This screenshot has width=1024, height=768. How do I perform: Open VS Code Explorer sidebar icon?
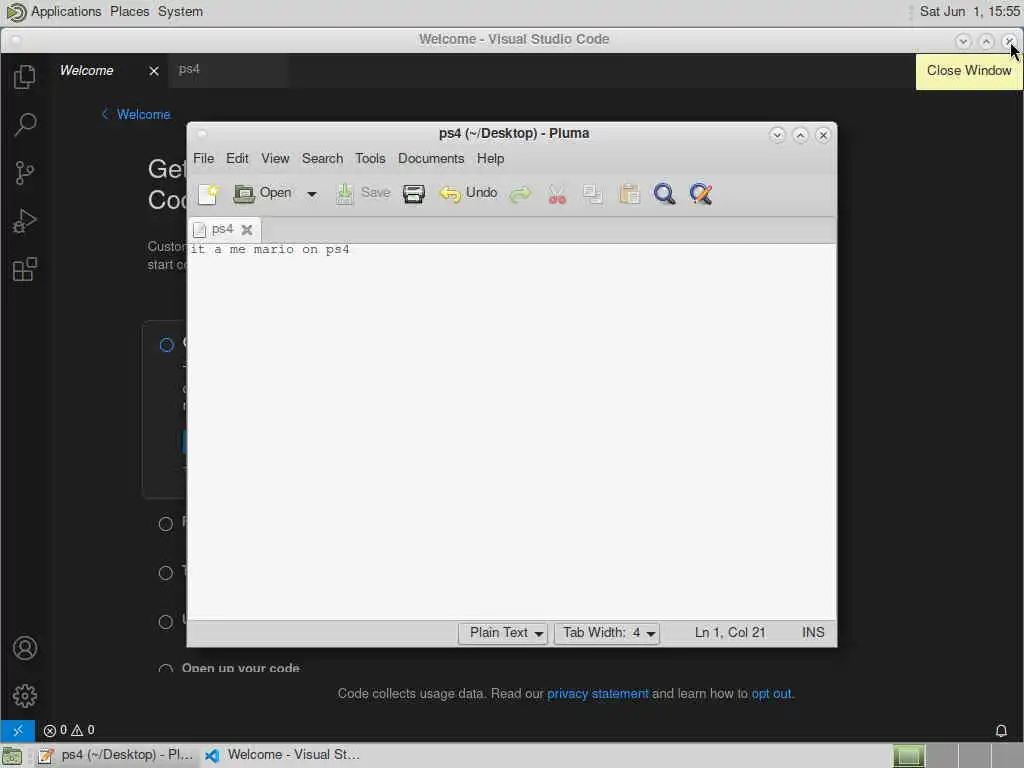(x=24, y=76)
